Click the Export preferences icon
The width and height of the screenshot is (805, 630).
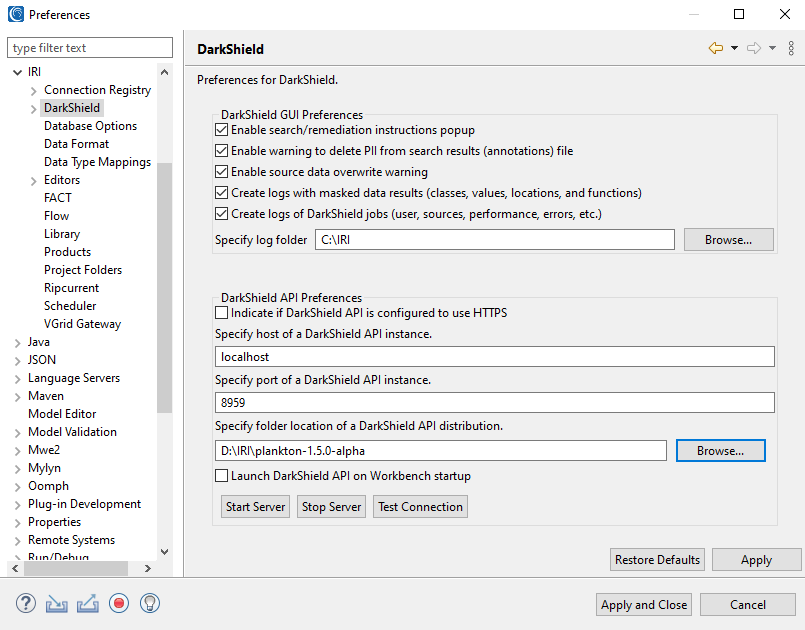[x=86, y=603]
